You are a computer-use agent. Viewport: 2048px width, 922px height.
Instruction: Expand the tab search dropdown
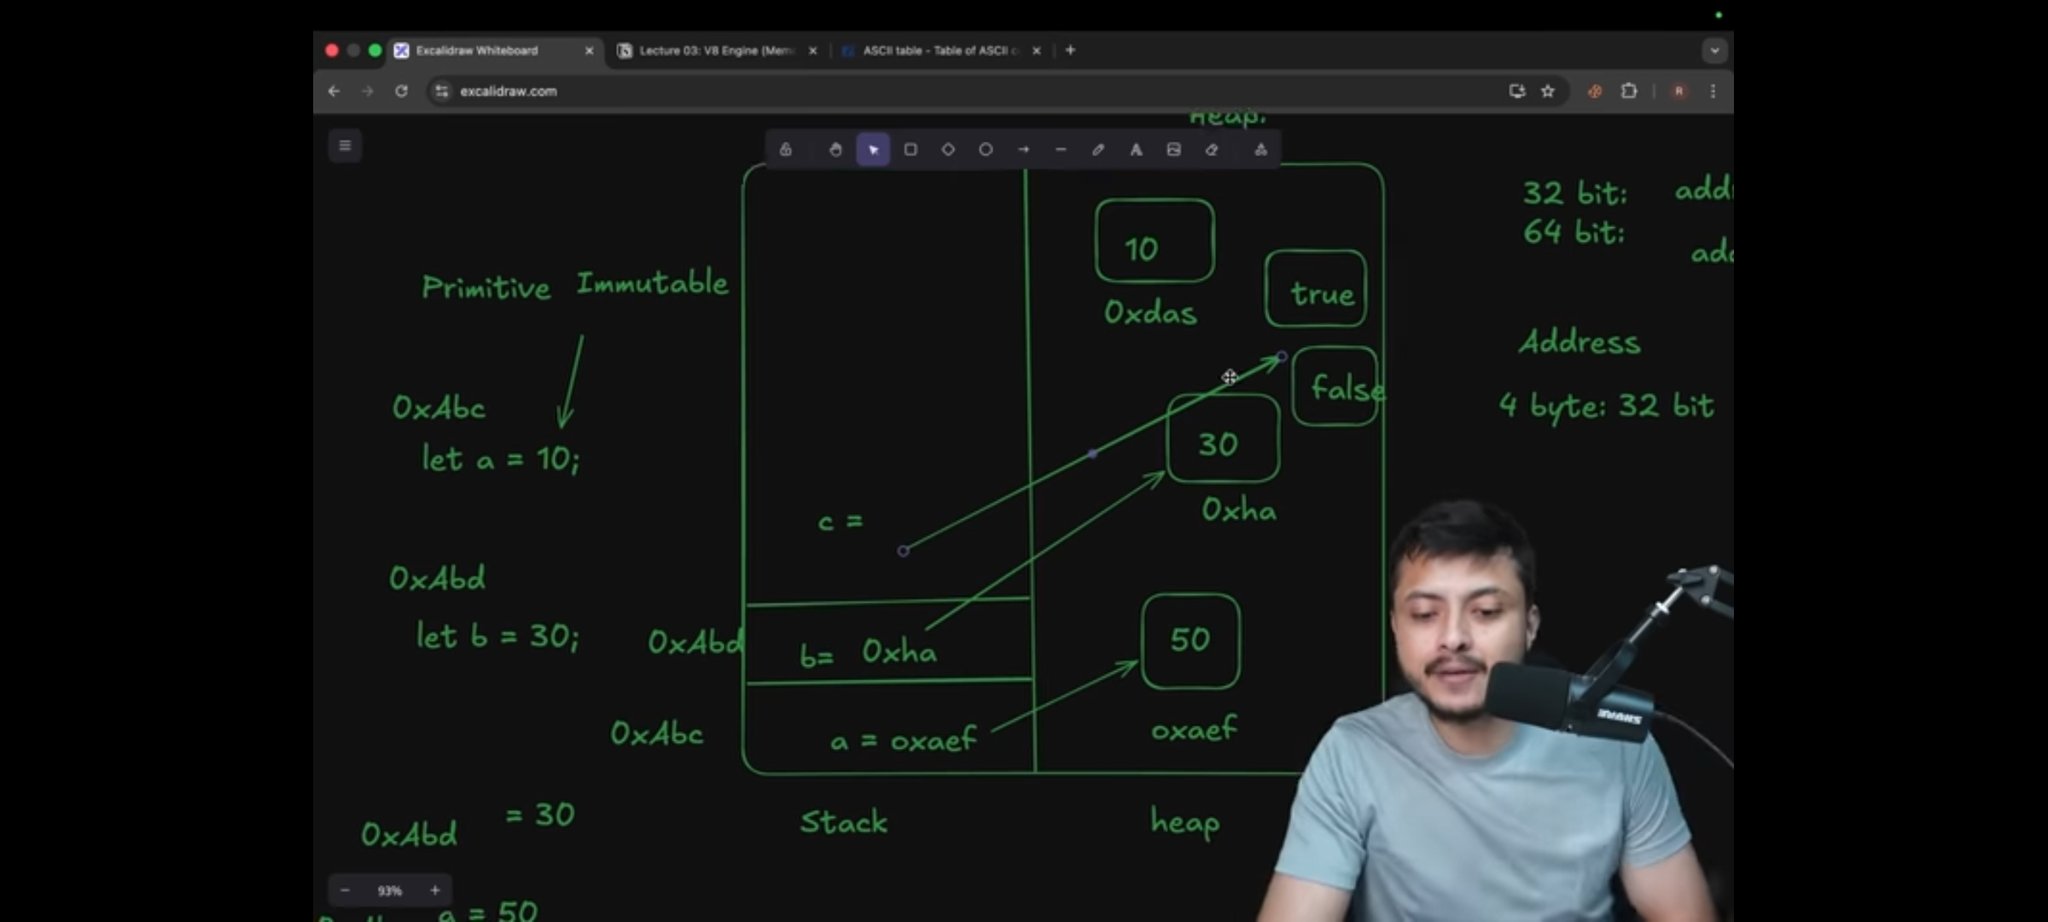[x=1714, y=50]
